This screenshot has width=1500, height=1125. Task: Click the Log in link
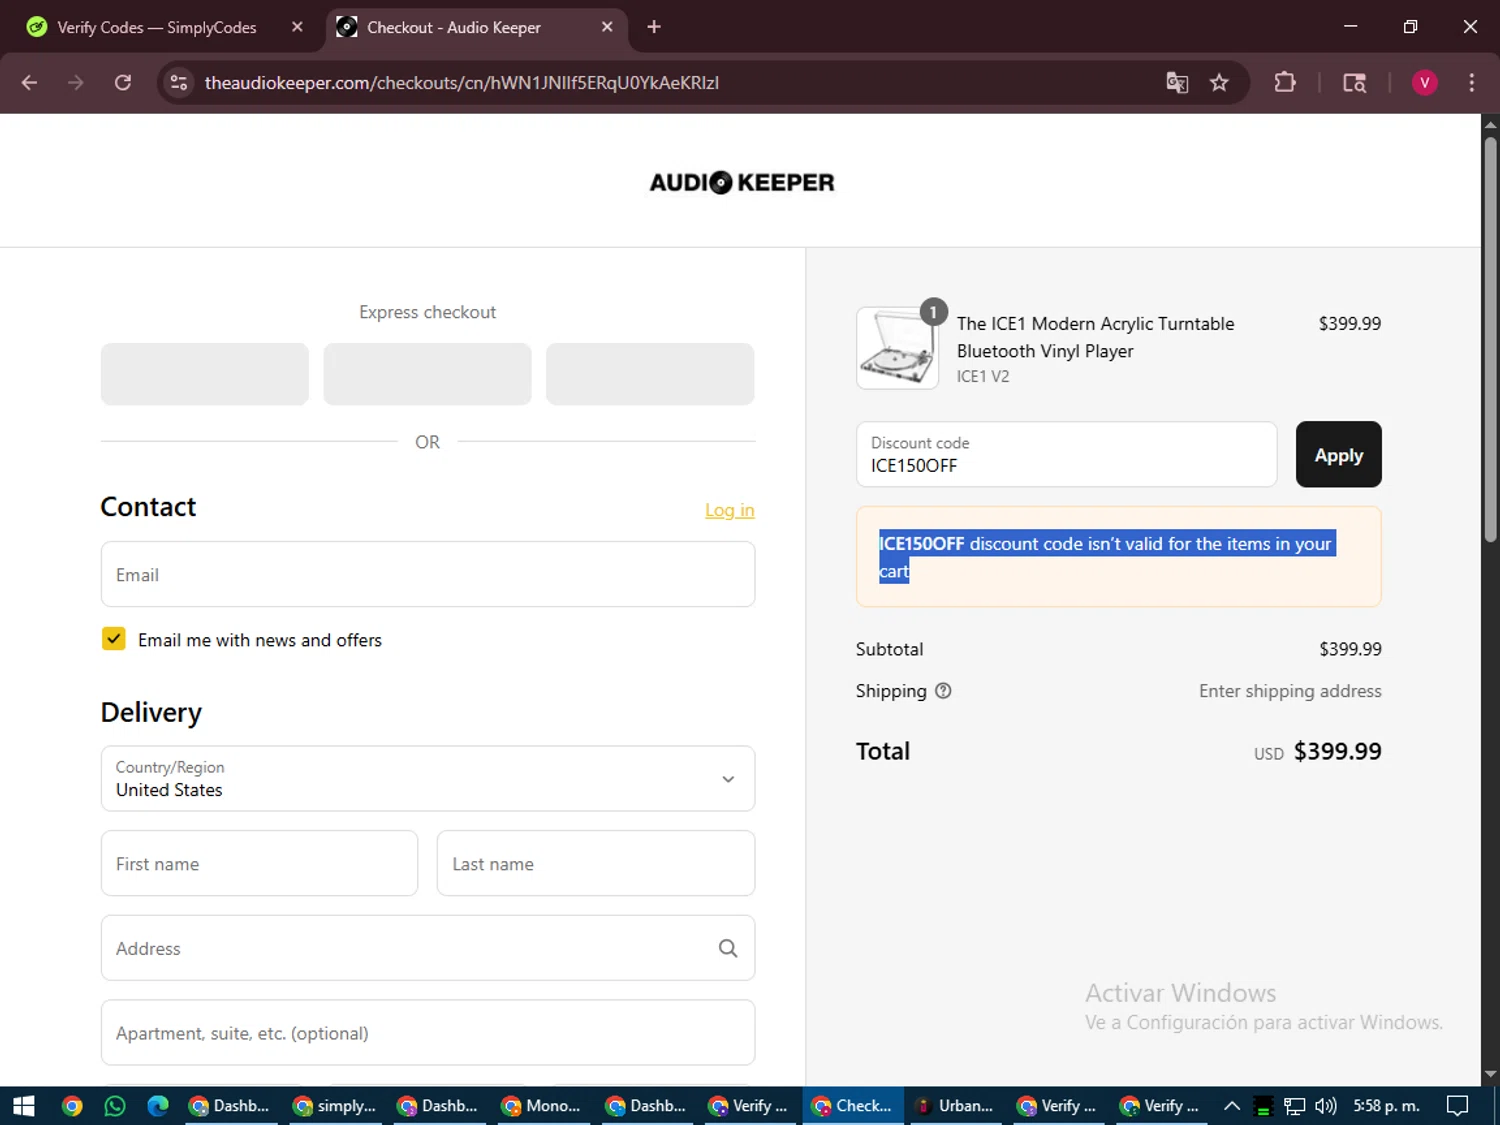click(730, 510)
